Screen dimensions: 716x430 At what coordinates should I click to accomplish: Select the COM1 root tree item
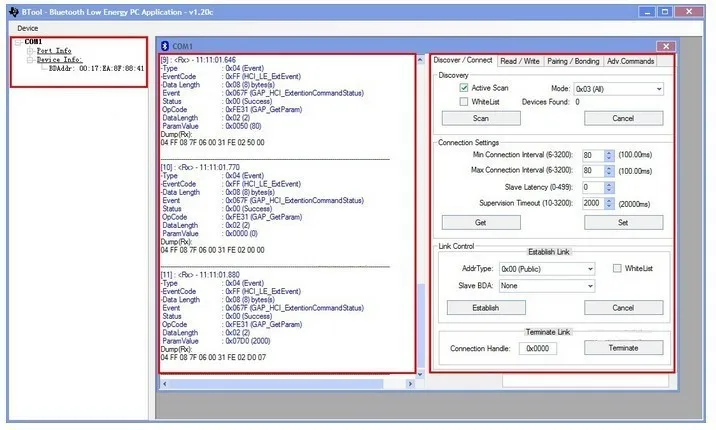(x=33, y=42)
